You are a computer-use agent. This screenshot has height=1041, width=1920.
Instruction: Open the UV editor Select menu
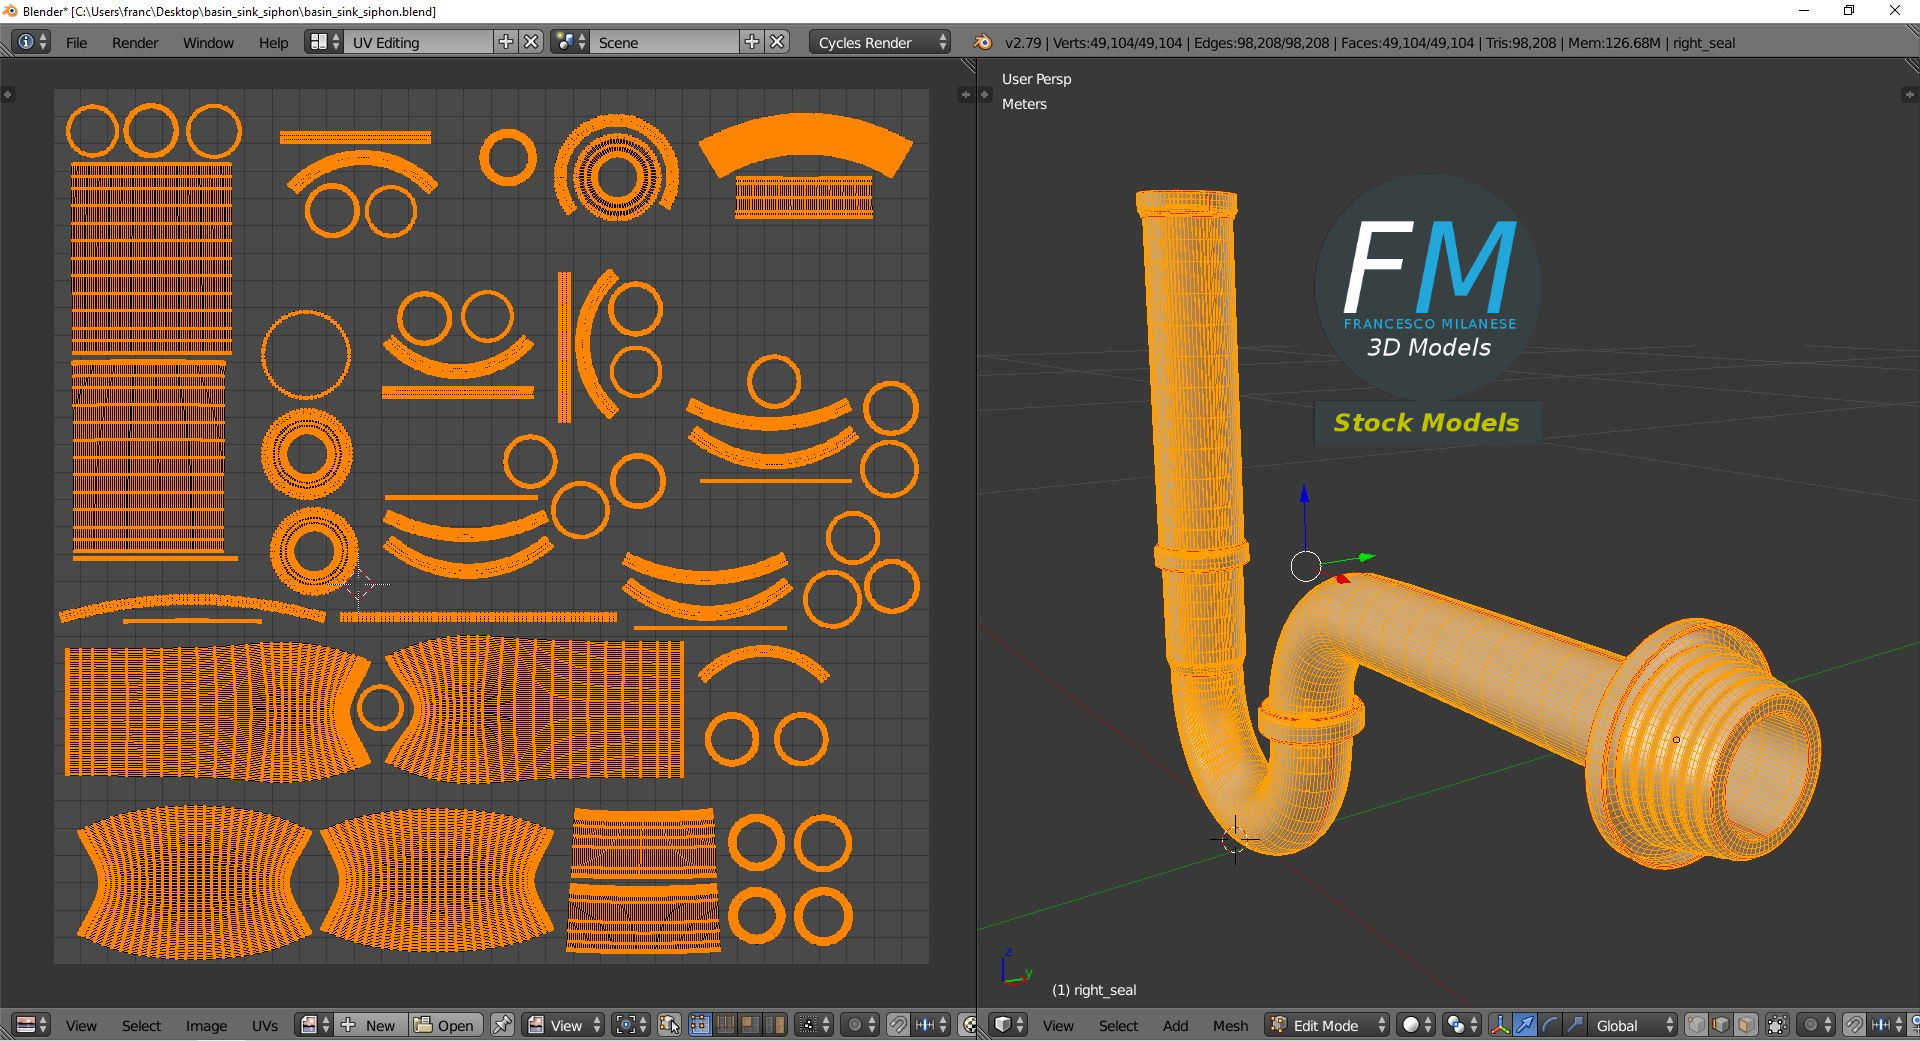[x=141, y=1025]
